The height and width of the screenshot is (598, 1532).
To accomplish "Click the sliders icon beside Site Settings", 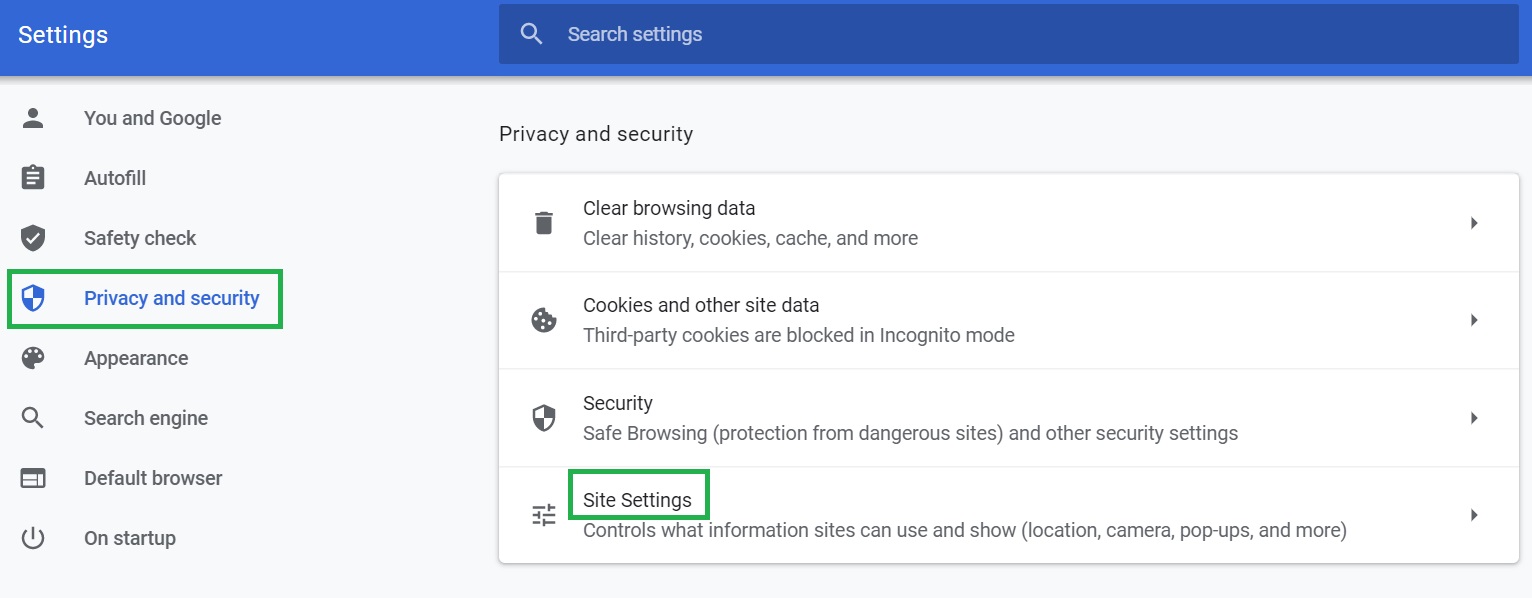I will [544, 515].
